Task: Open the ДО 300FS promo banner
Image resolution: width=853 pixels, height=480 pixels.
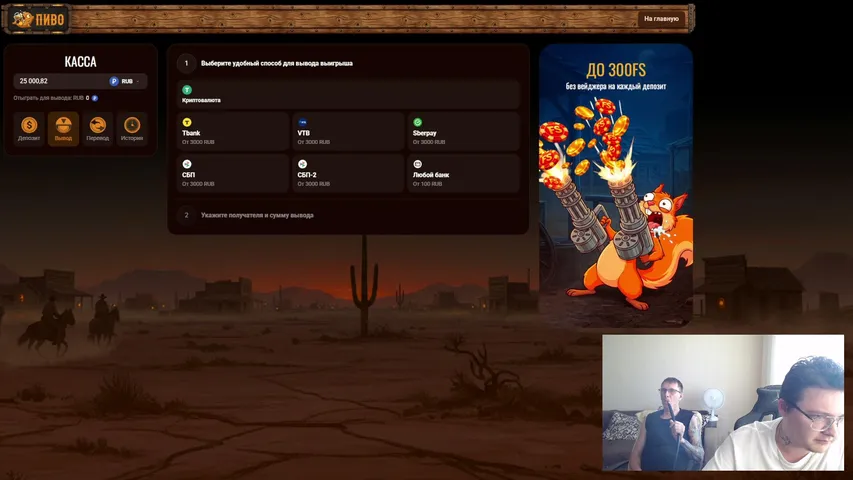Action: (616, 185)
